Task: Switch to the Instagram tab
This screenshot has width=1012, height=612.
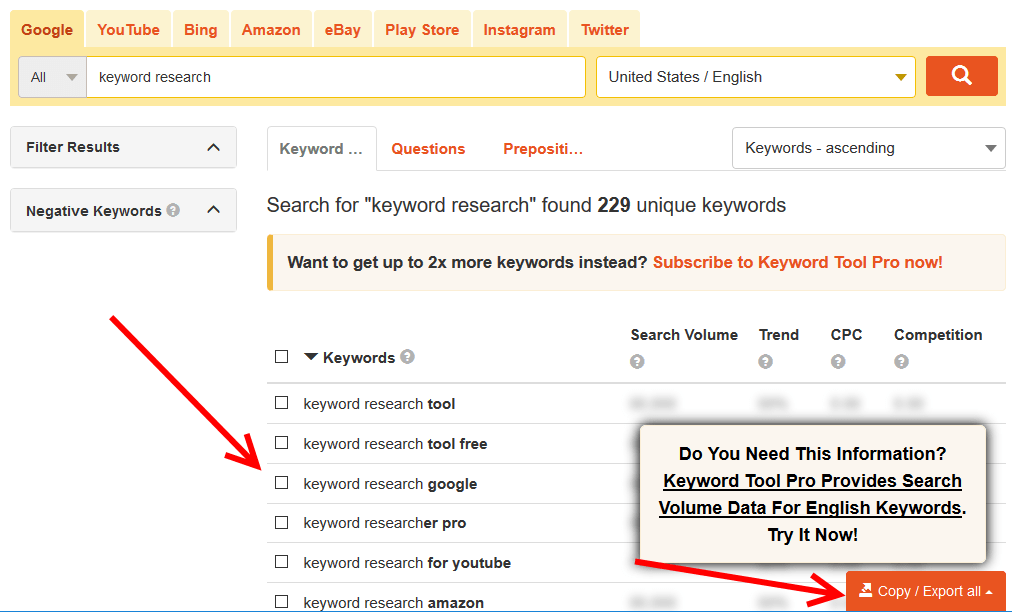Action: pyautogui.click(x=520, y=30)
